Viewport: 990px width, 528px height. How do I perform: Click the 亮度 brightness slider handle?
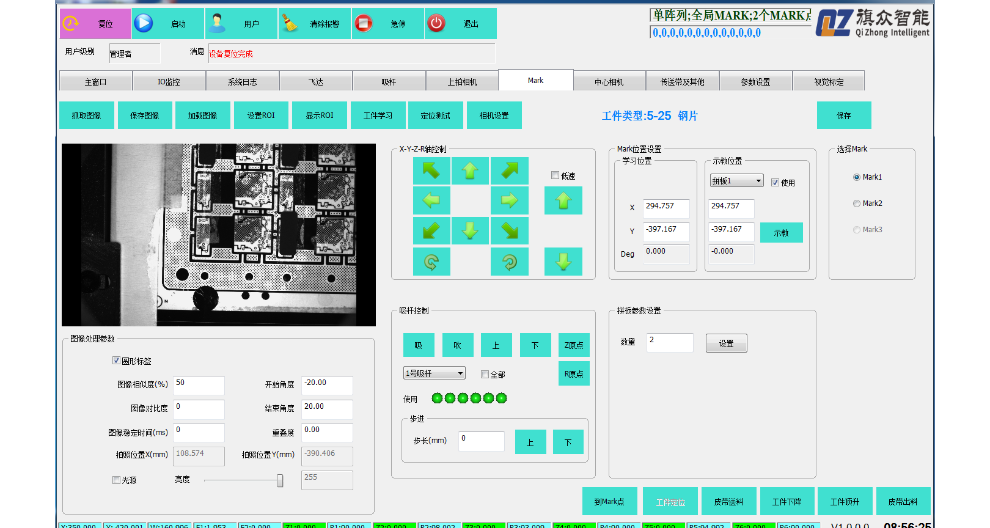click(280, 481)
